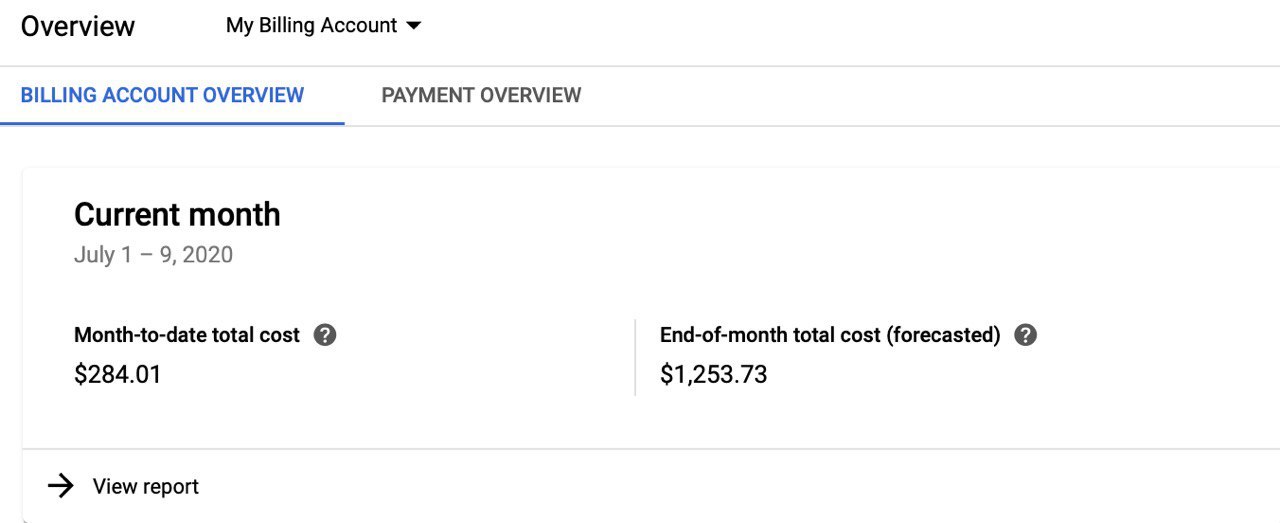This screenshot has height=523, width=1280.
Task: Click the Overview page title
Action: click(78, 26)
